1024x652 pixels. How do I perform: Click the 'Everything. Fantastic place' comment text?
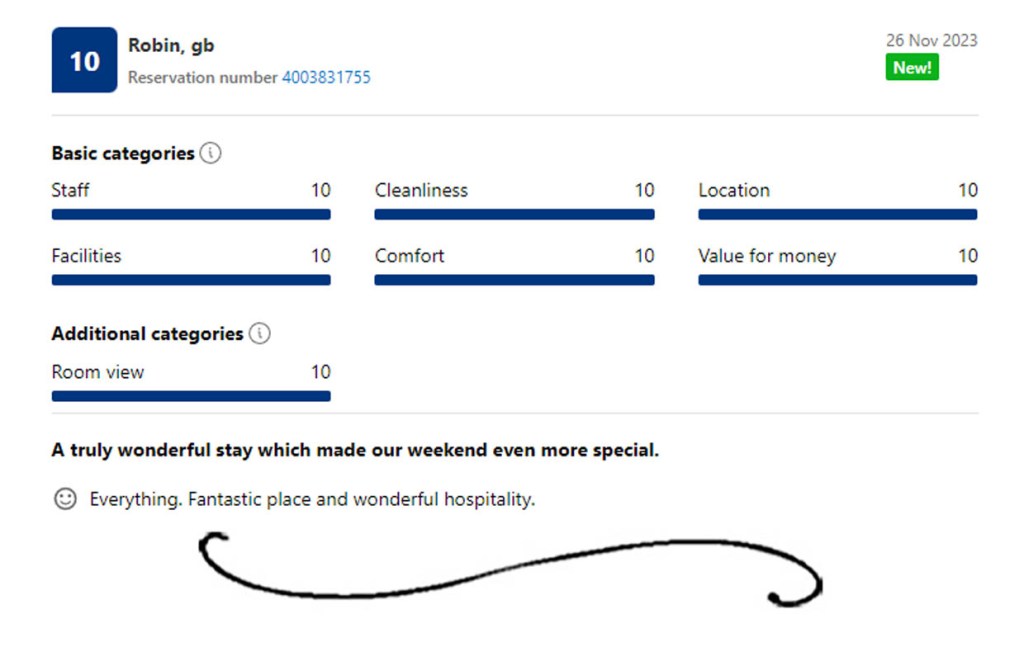[x=312, y=499]
